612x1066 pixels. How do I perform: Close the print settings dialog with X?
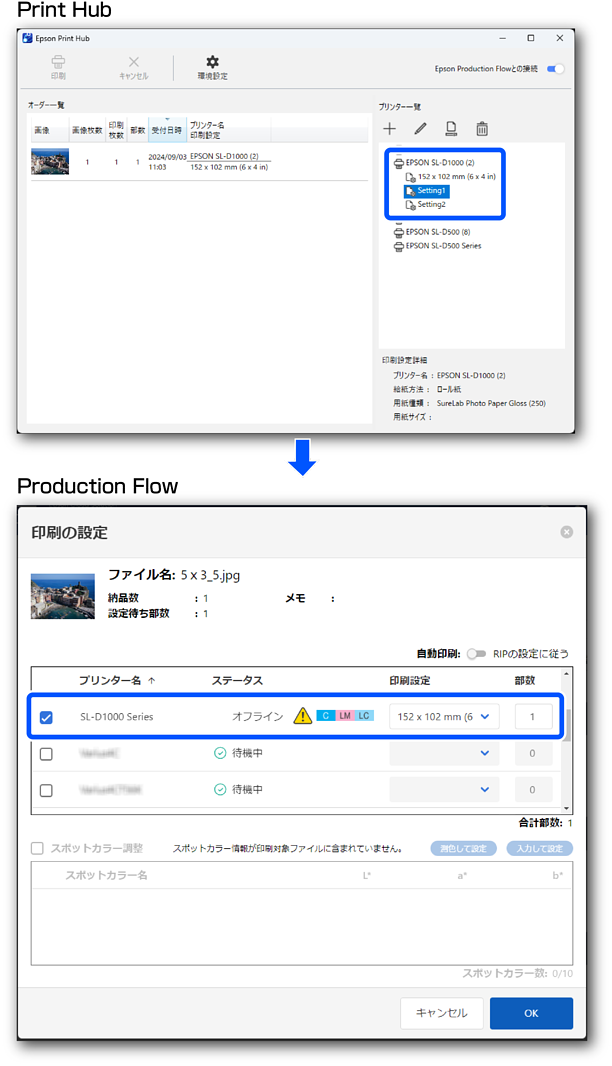tap(567, 532)
